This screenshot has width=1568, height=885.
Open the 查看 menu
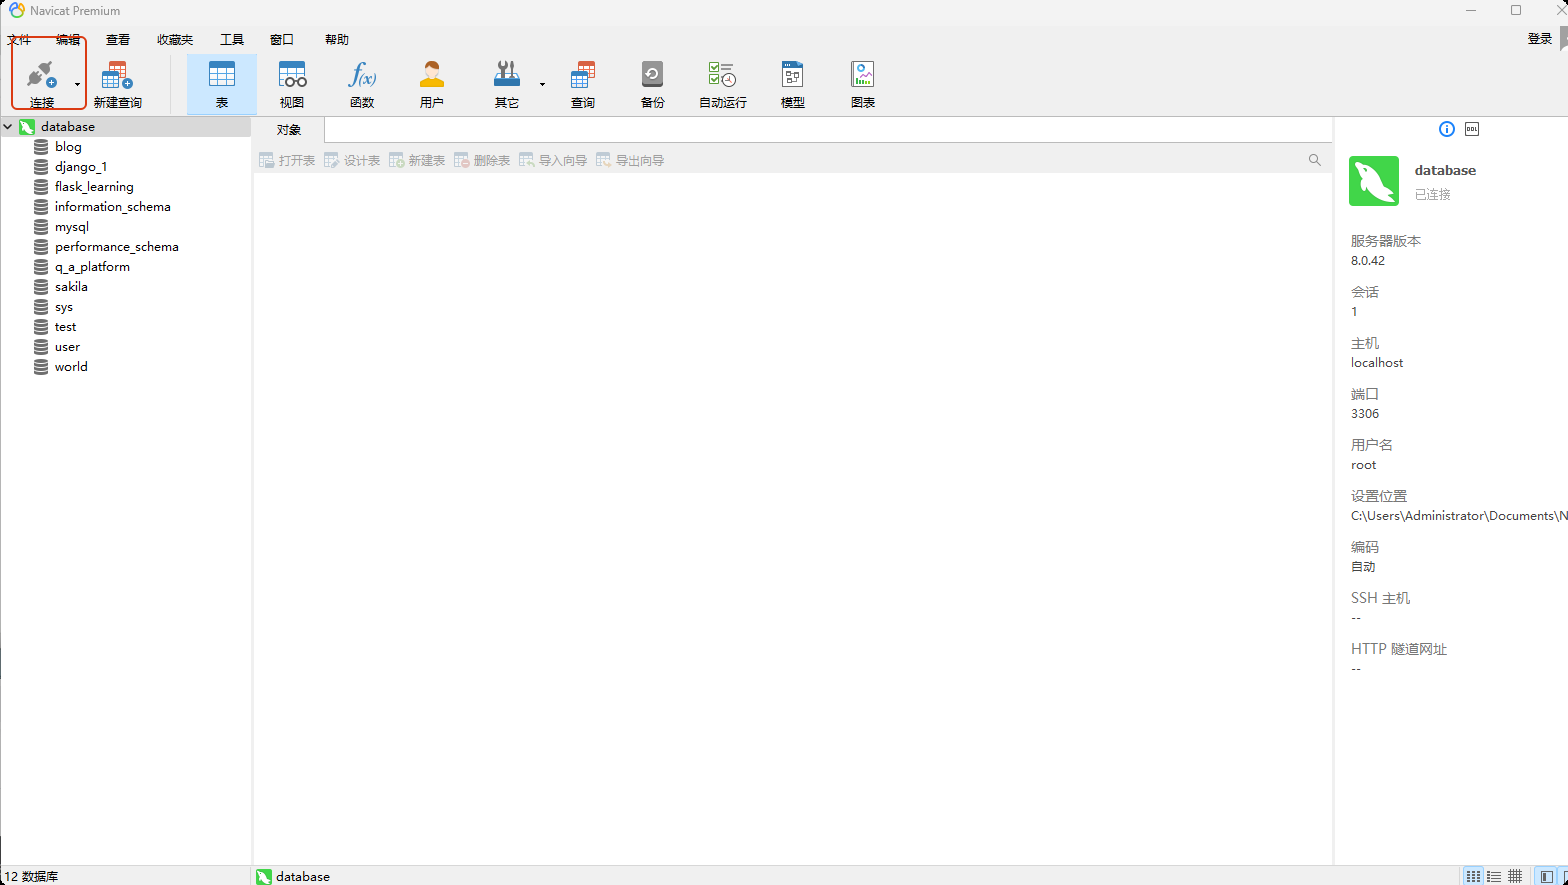pyautogui.click(x=118, y=40)
